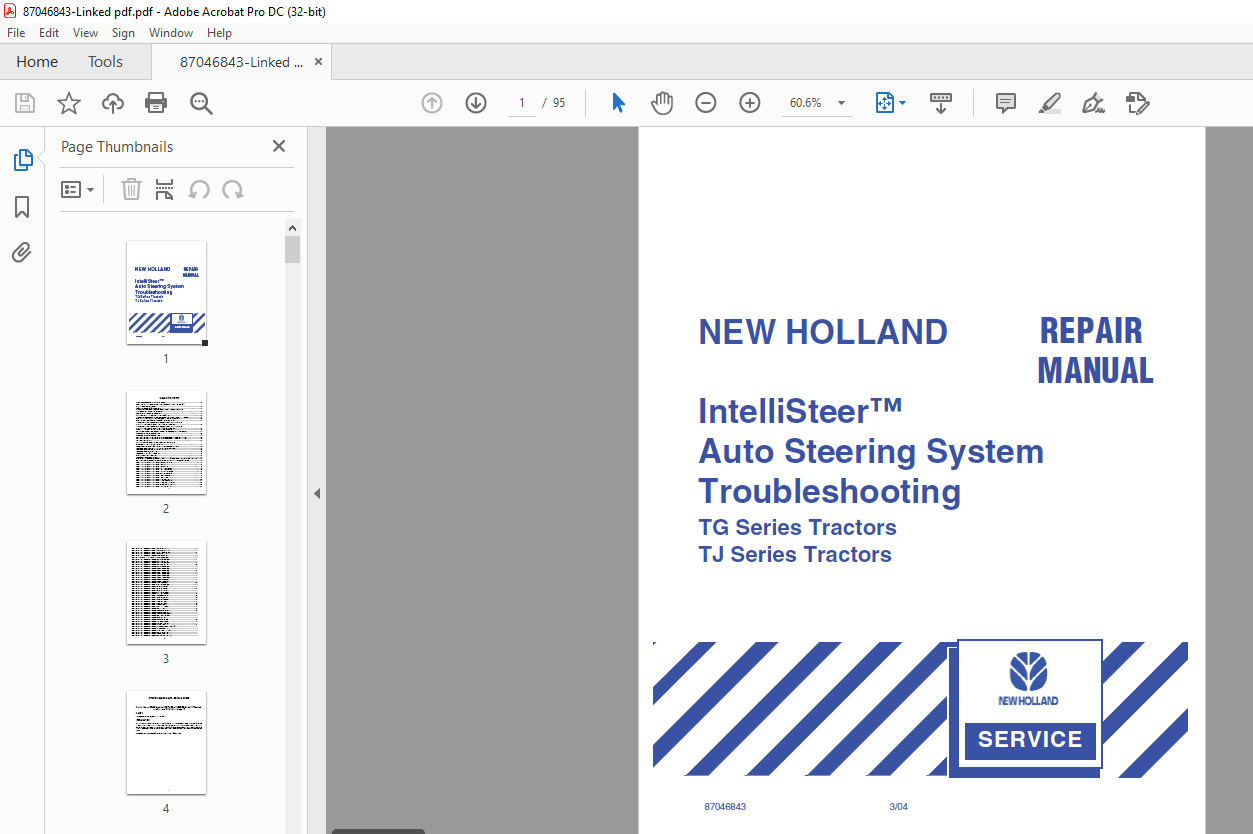This screenshot has height=834, width=1253.
Task: Open the Help menu
Action: click(x=219, y=33)
